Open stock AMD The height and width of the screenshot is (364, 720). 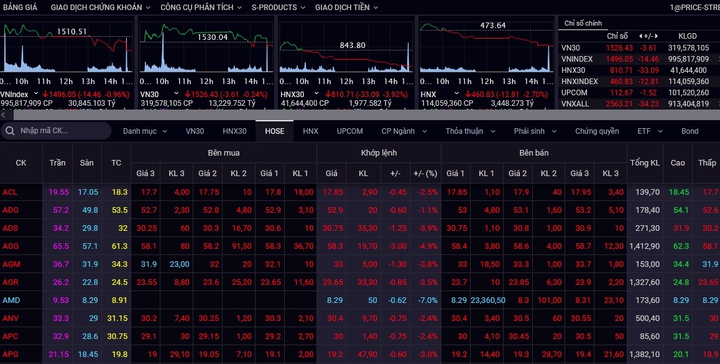pos(11,300)
